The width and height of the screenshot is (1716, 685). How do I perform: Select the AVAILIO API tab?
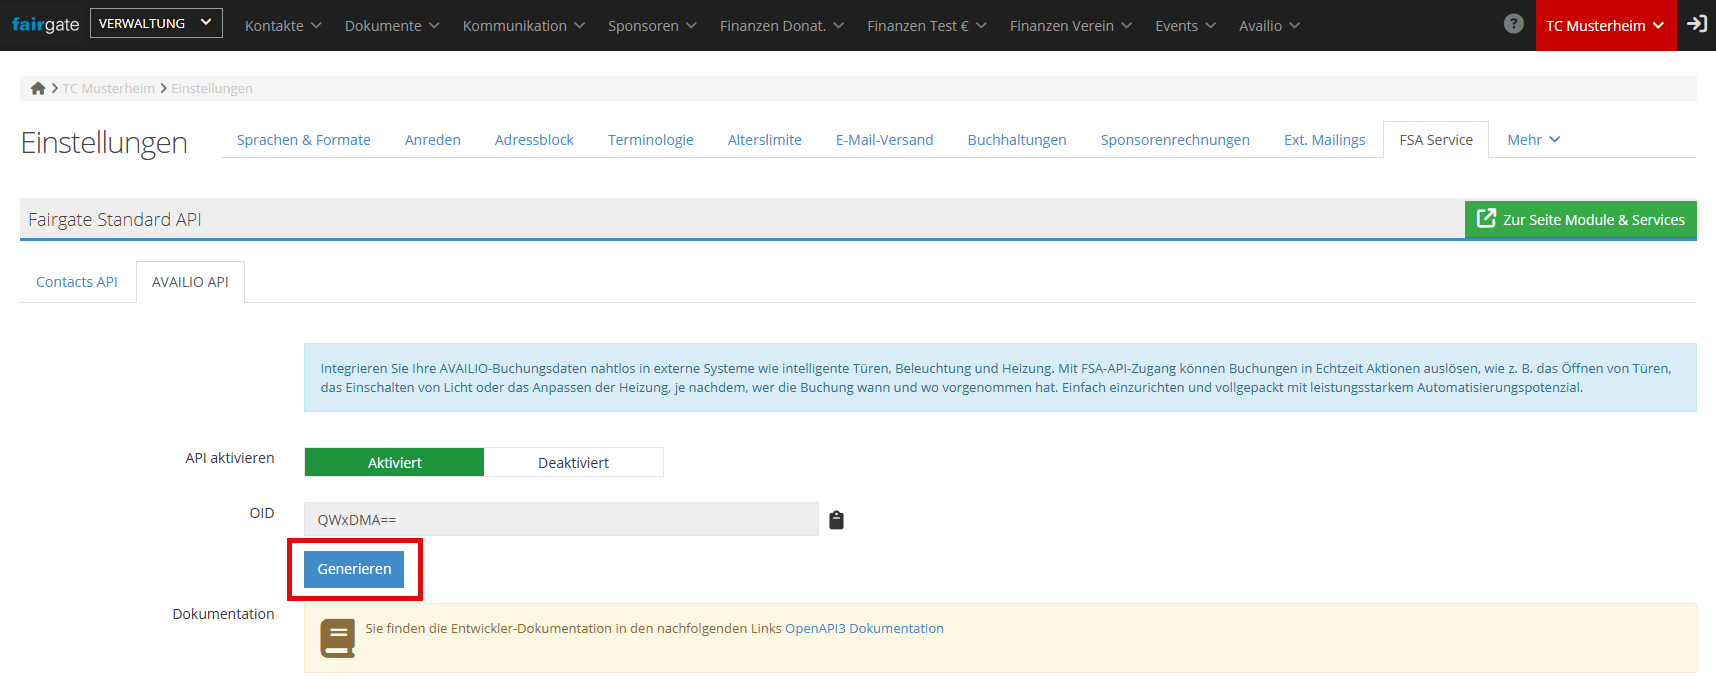pos(190,282)
